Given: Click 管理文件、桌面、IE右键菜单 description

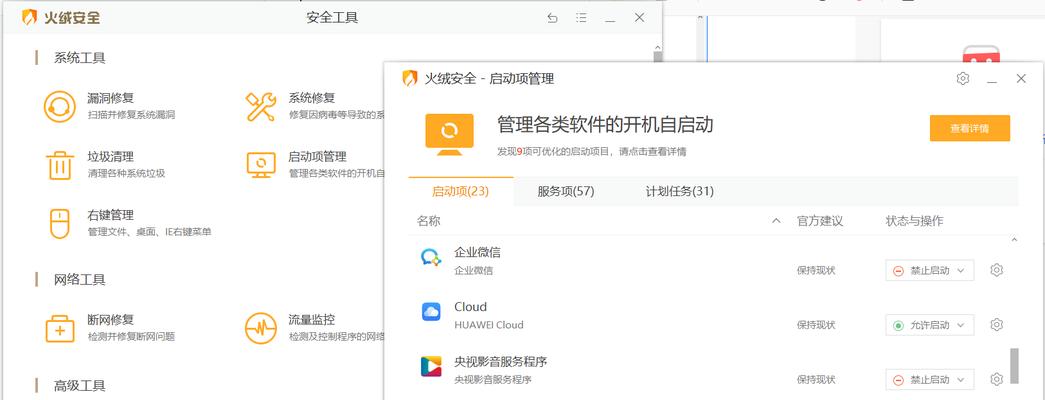Looking at the screenshot, I should click(150, 232).
